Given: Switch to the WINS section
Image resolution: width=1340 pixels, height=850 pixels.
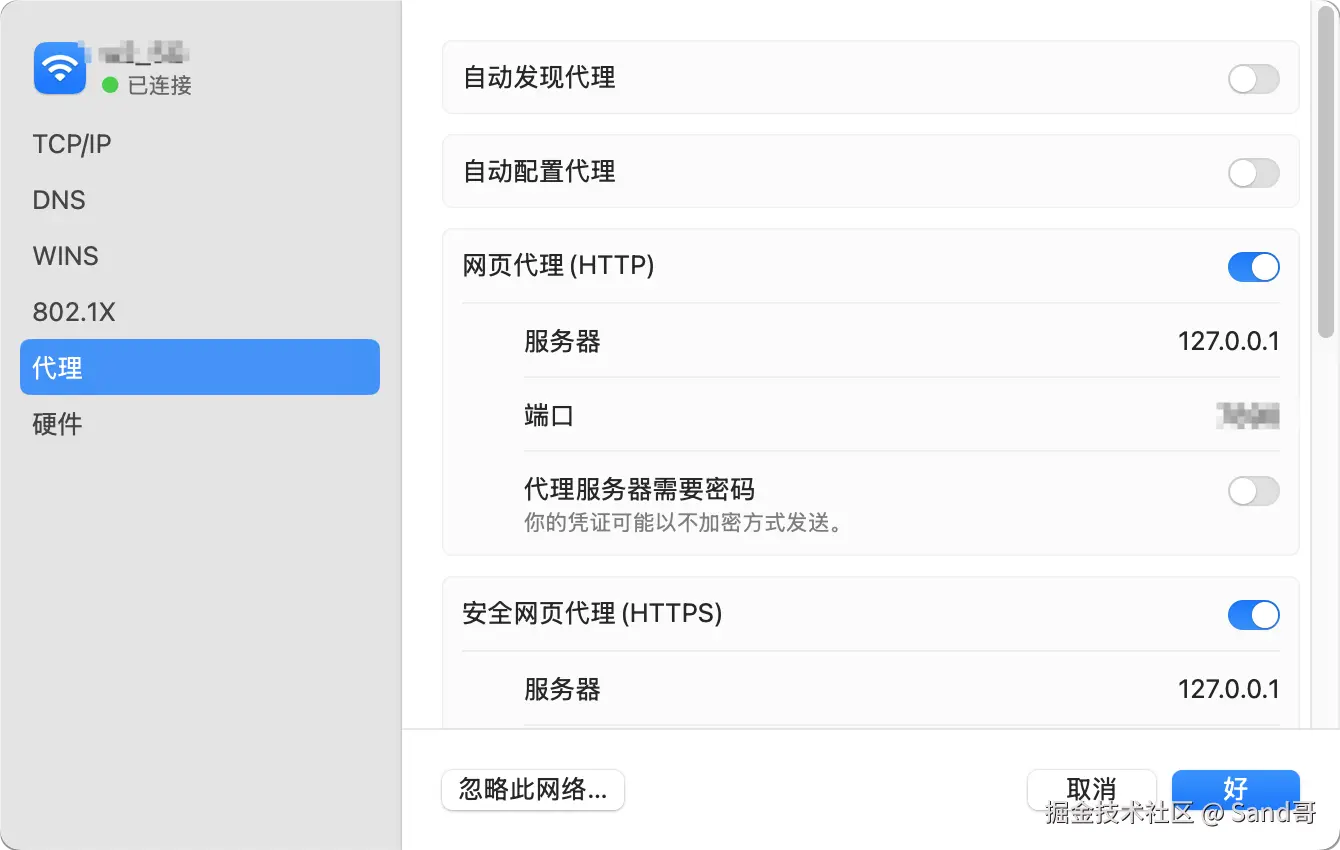Looking at the screenshot, I should pos(65,256).
